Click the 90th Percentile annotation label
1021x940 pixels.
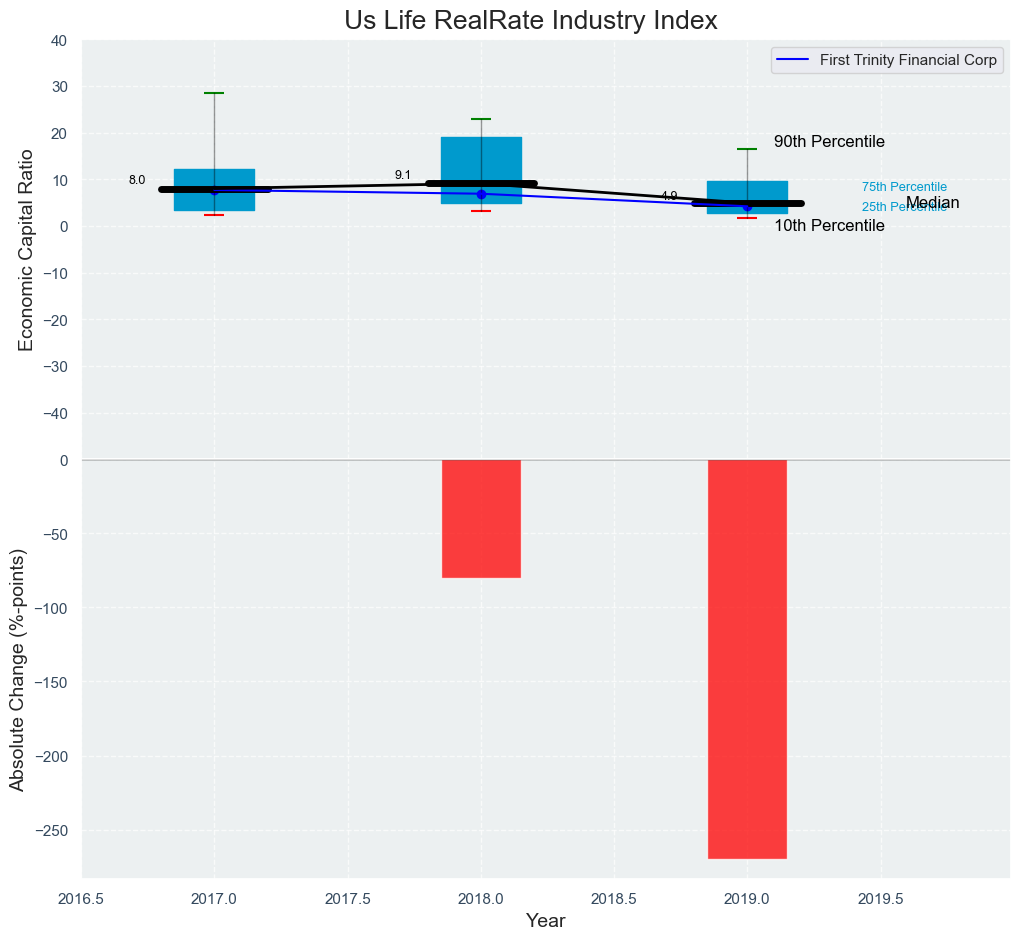829,142
